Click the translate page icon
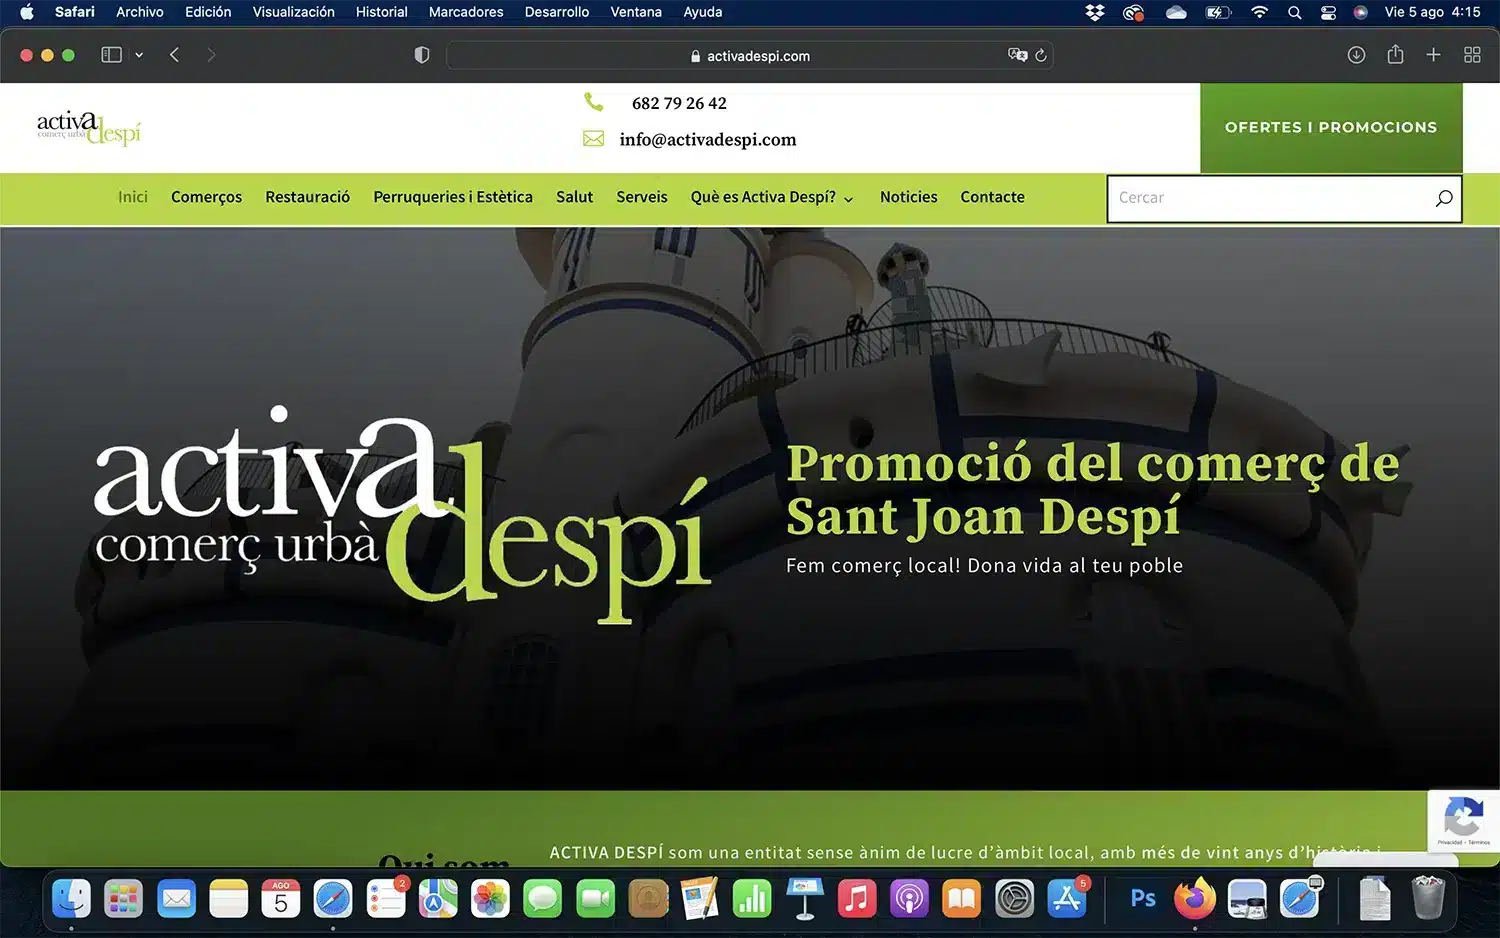The image size is (1500, 938). coord(1017,55)
